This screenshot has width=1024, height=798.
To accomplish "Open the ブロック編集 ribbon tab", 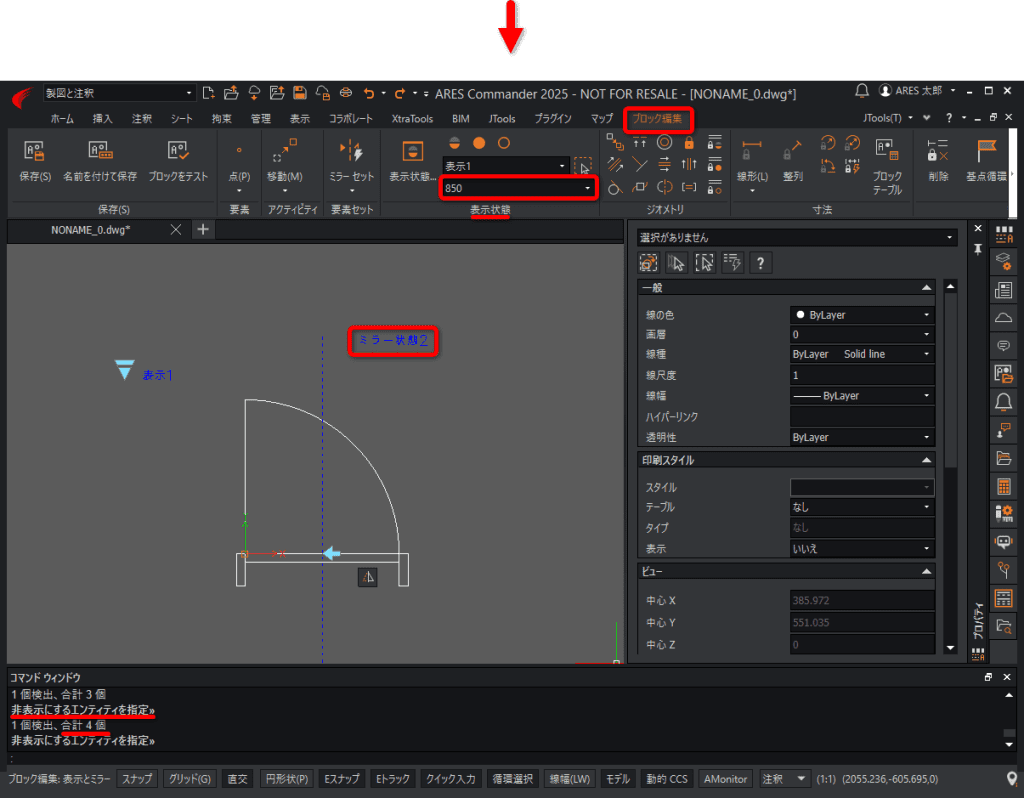I will coord(657,119).
